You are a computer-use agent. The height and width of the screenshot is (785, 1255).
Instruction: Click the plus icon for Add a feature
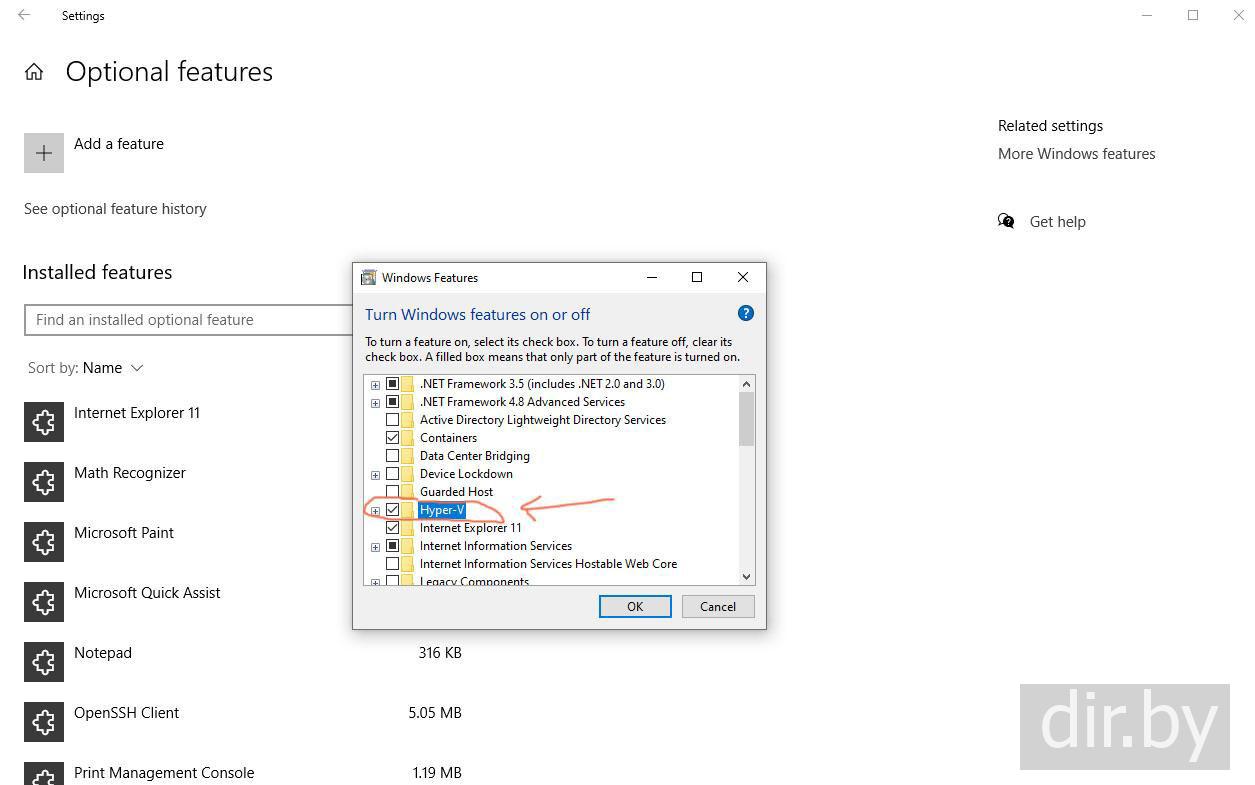[44, 153]
